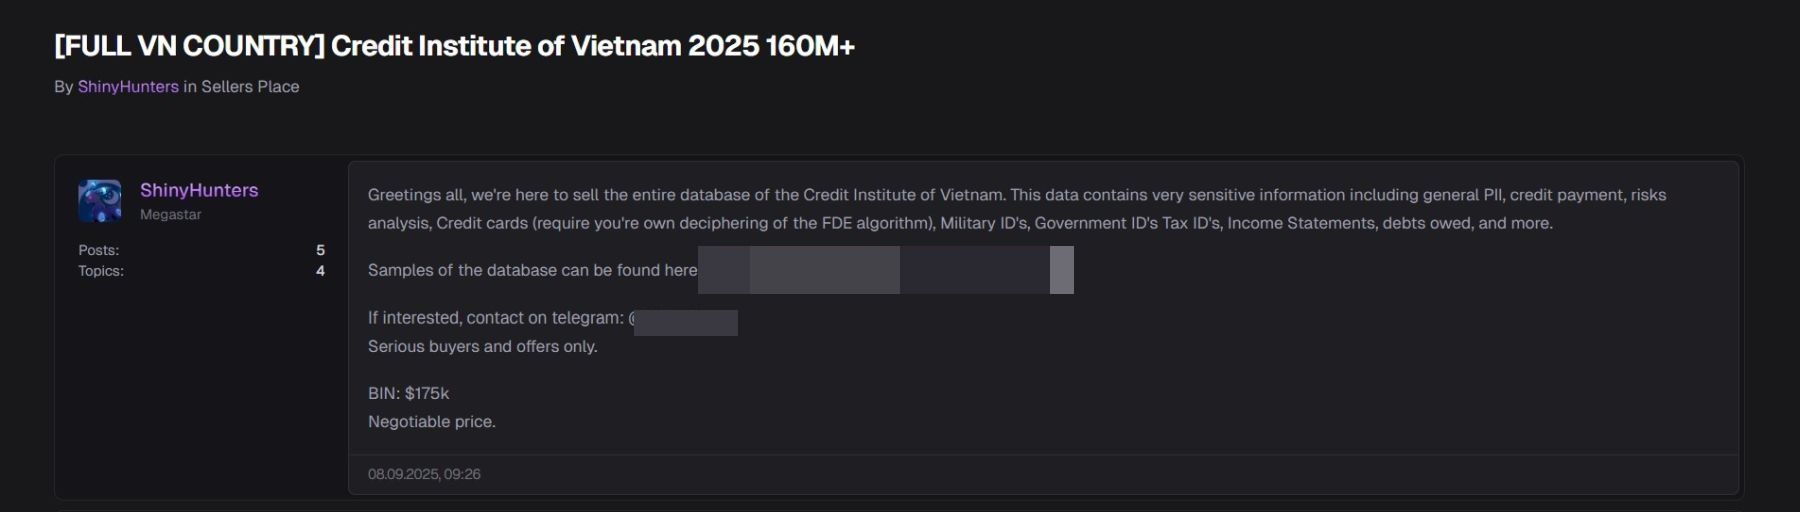This screenshot has width=1800, height=512.
Task: Click the Megastar rank label
Action: [x=170, y=215]
